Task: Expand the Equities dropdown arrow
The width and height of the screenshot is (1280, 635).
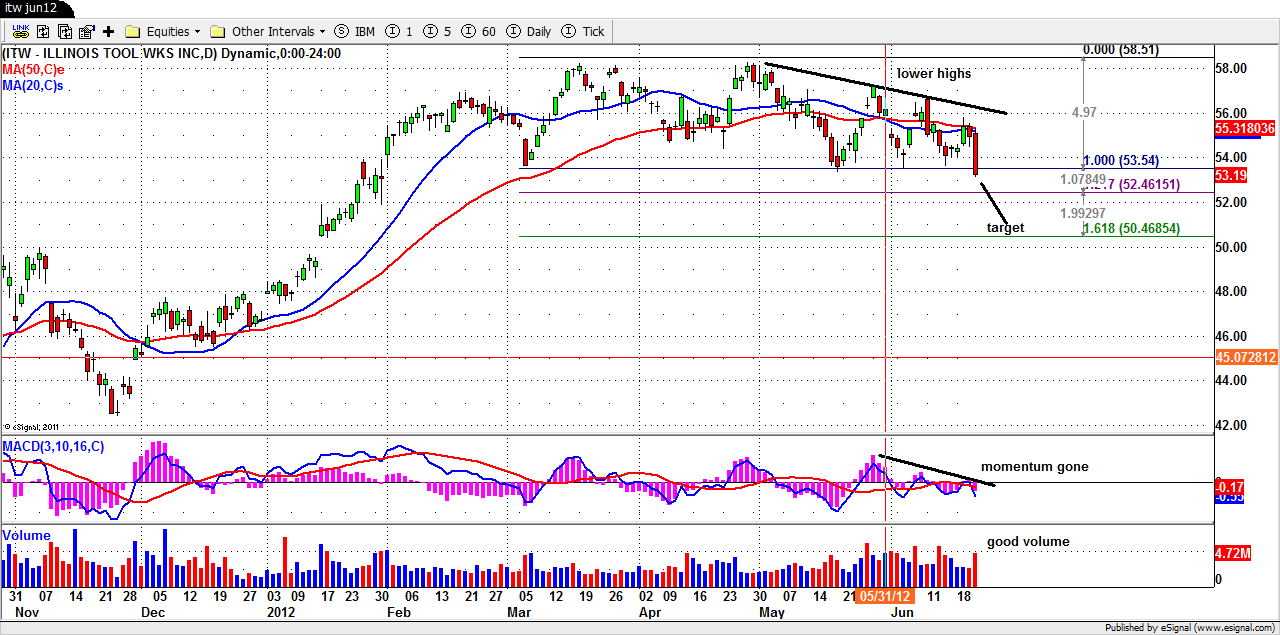Action: (x=197, y=32)
